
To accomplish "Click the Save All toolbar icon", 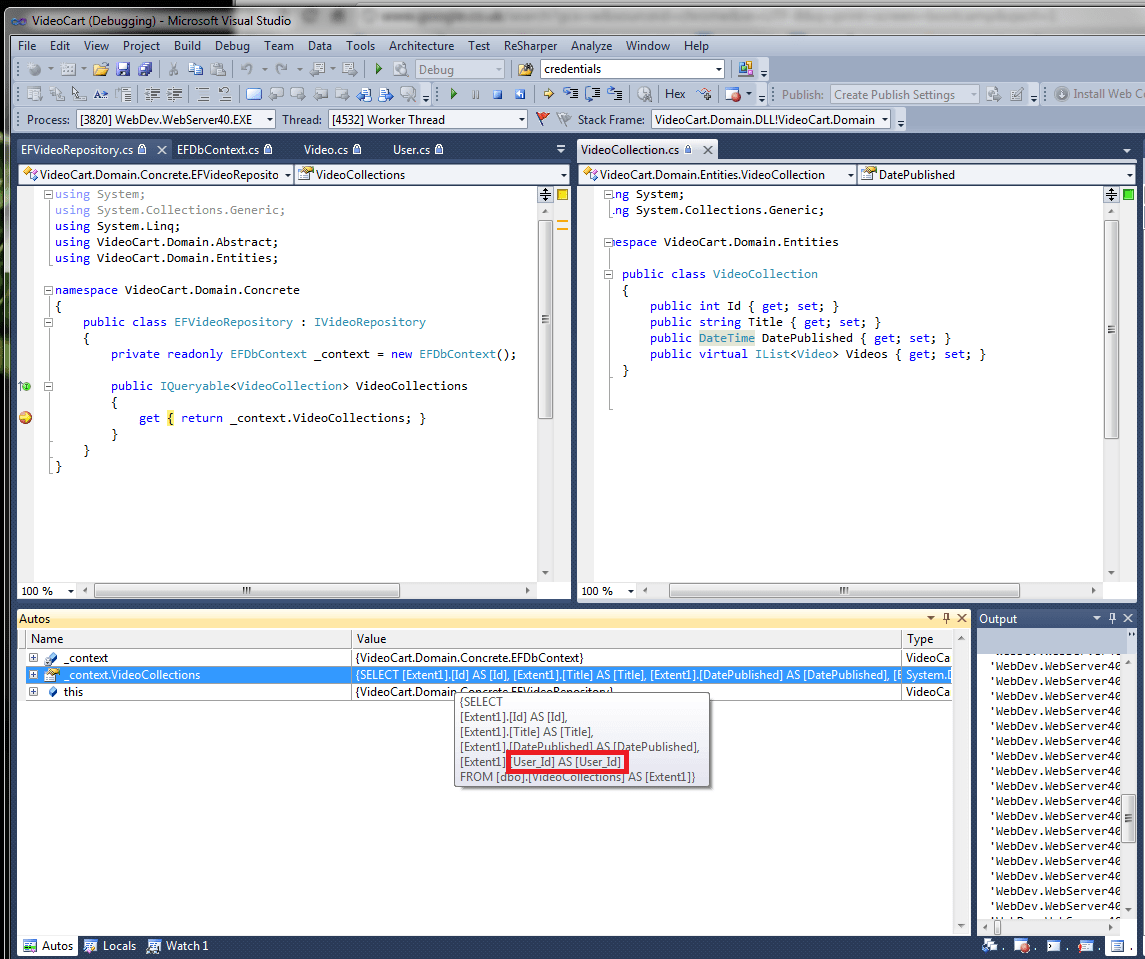I will click(144, 69).
